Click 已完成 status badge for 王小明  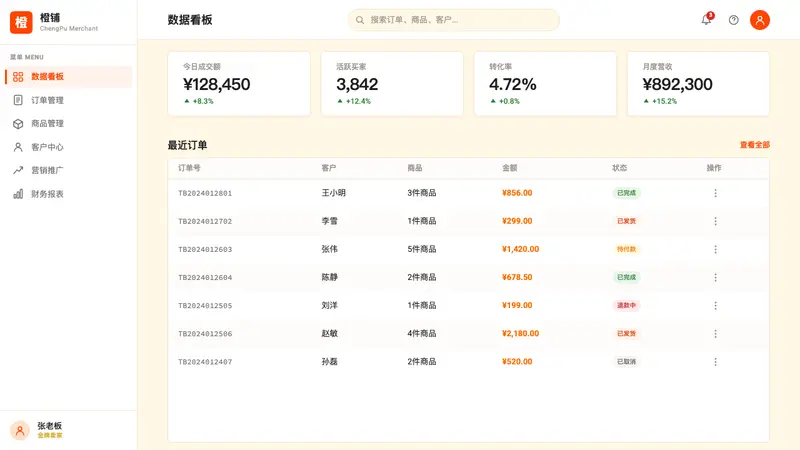pyautogui.click(x=627, y=193)
